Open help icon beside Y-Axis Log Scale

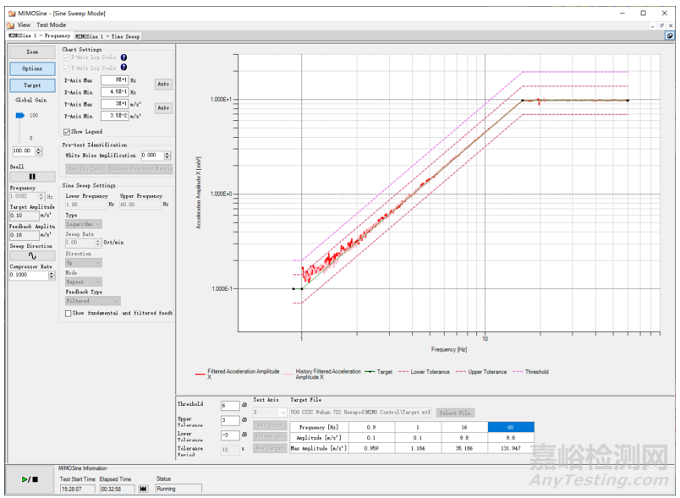pyautogui.click(x=124, y=68)
